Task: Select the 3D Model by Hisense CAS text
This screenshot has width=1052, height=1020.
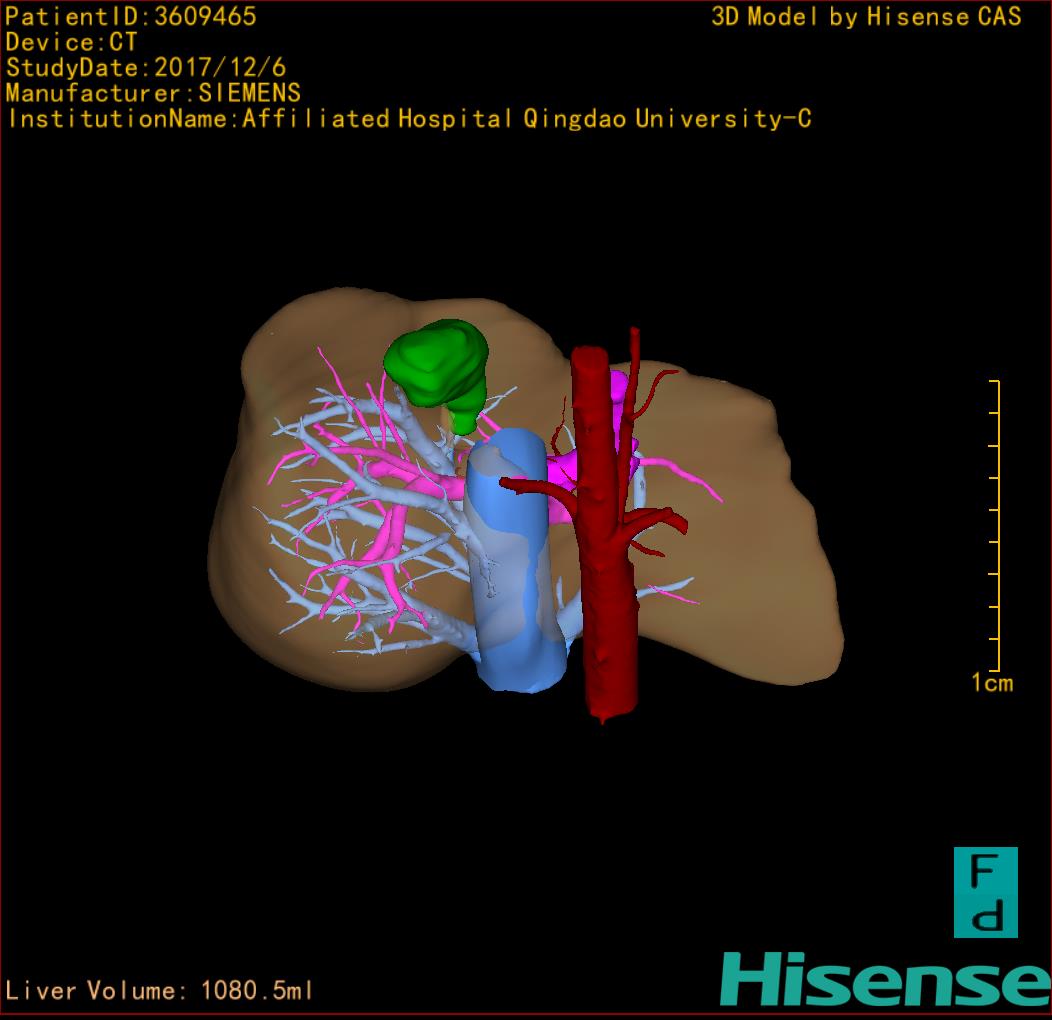Action: (x=866, y=16)
